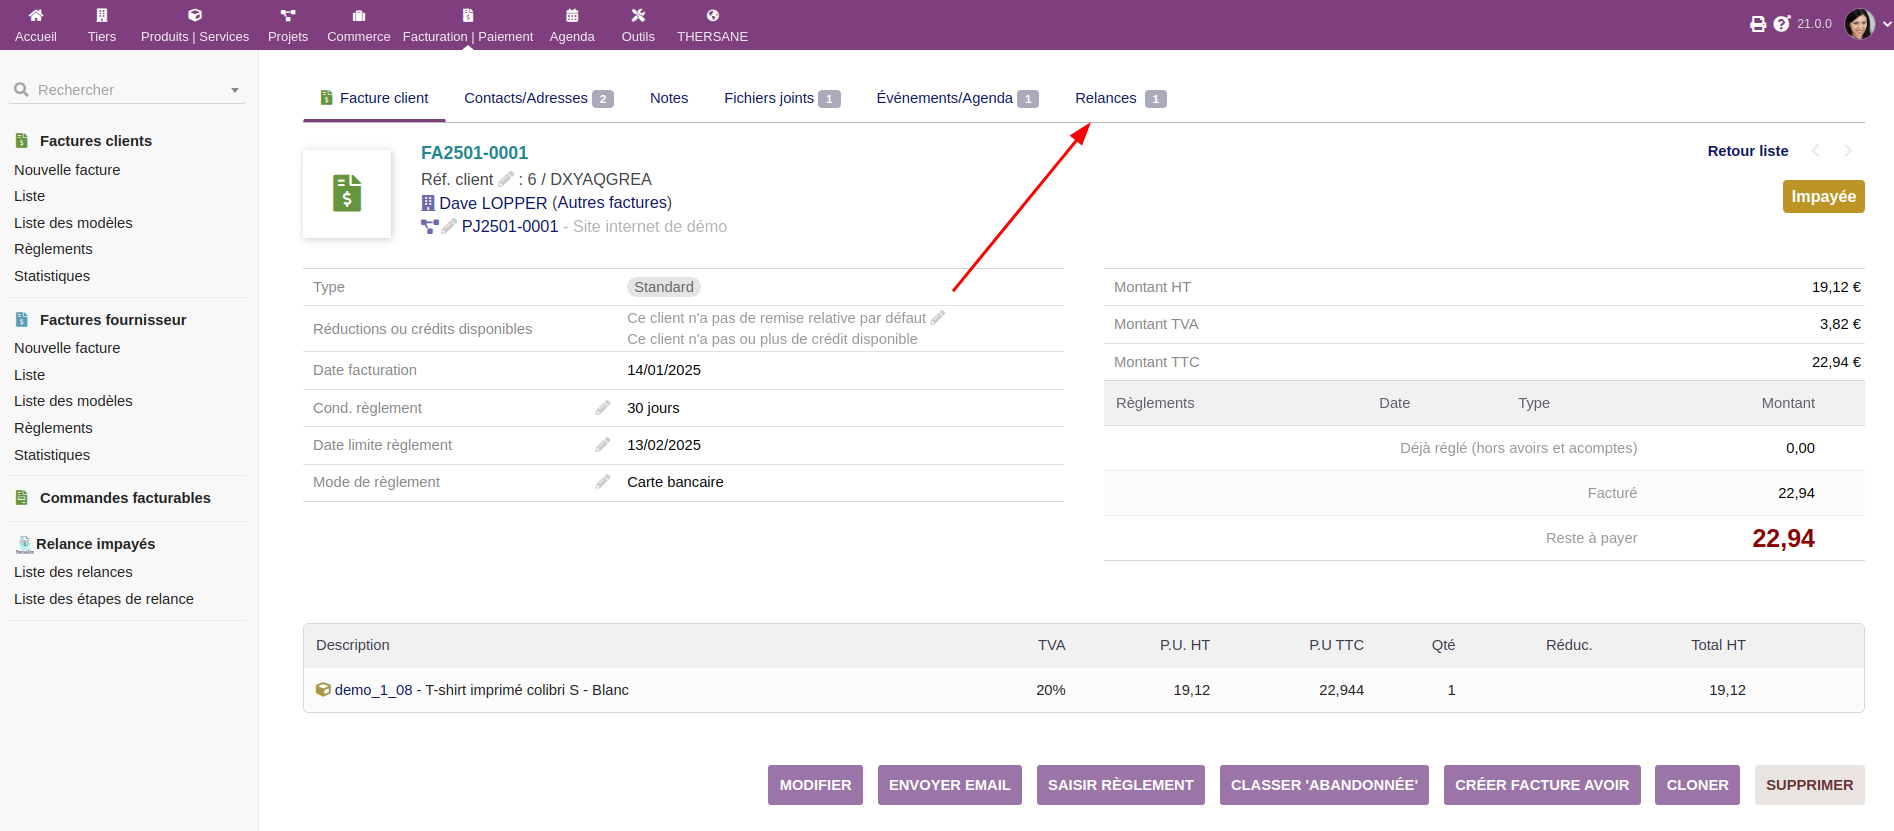Open Liste des relances in sidebar

(73, 572)
